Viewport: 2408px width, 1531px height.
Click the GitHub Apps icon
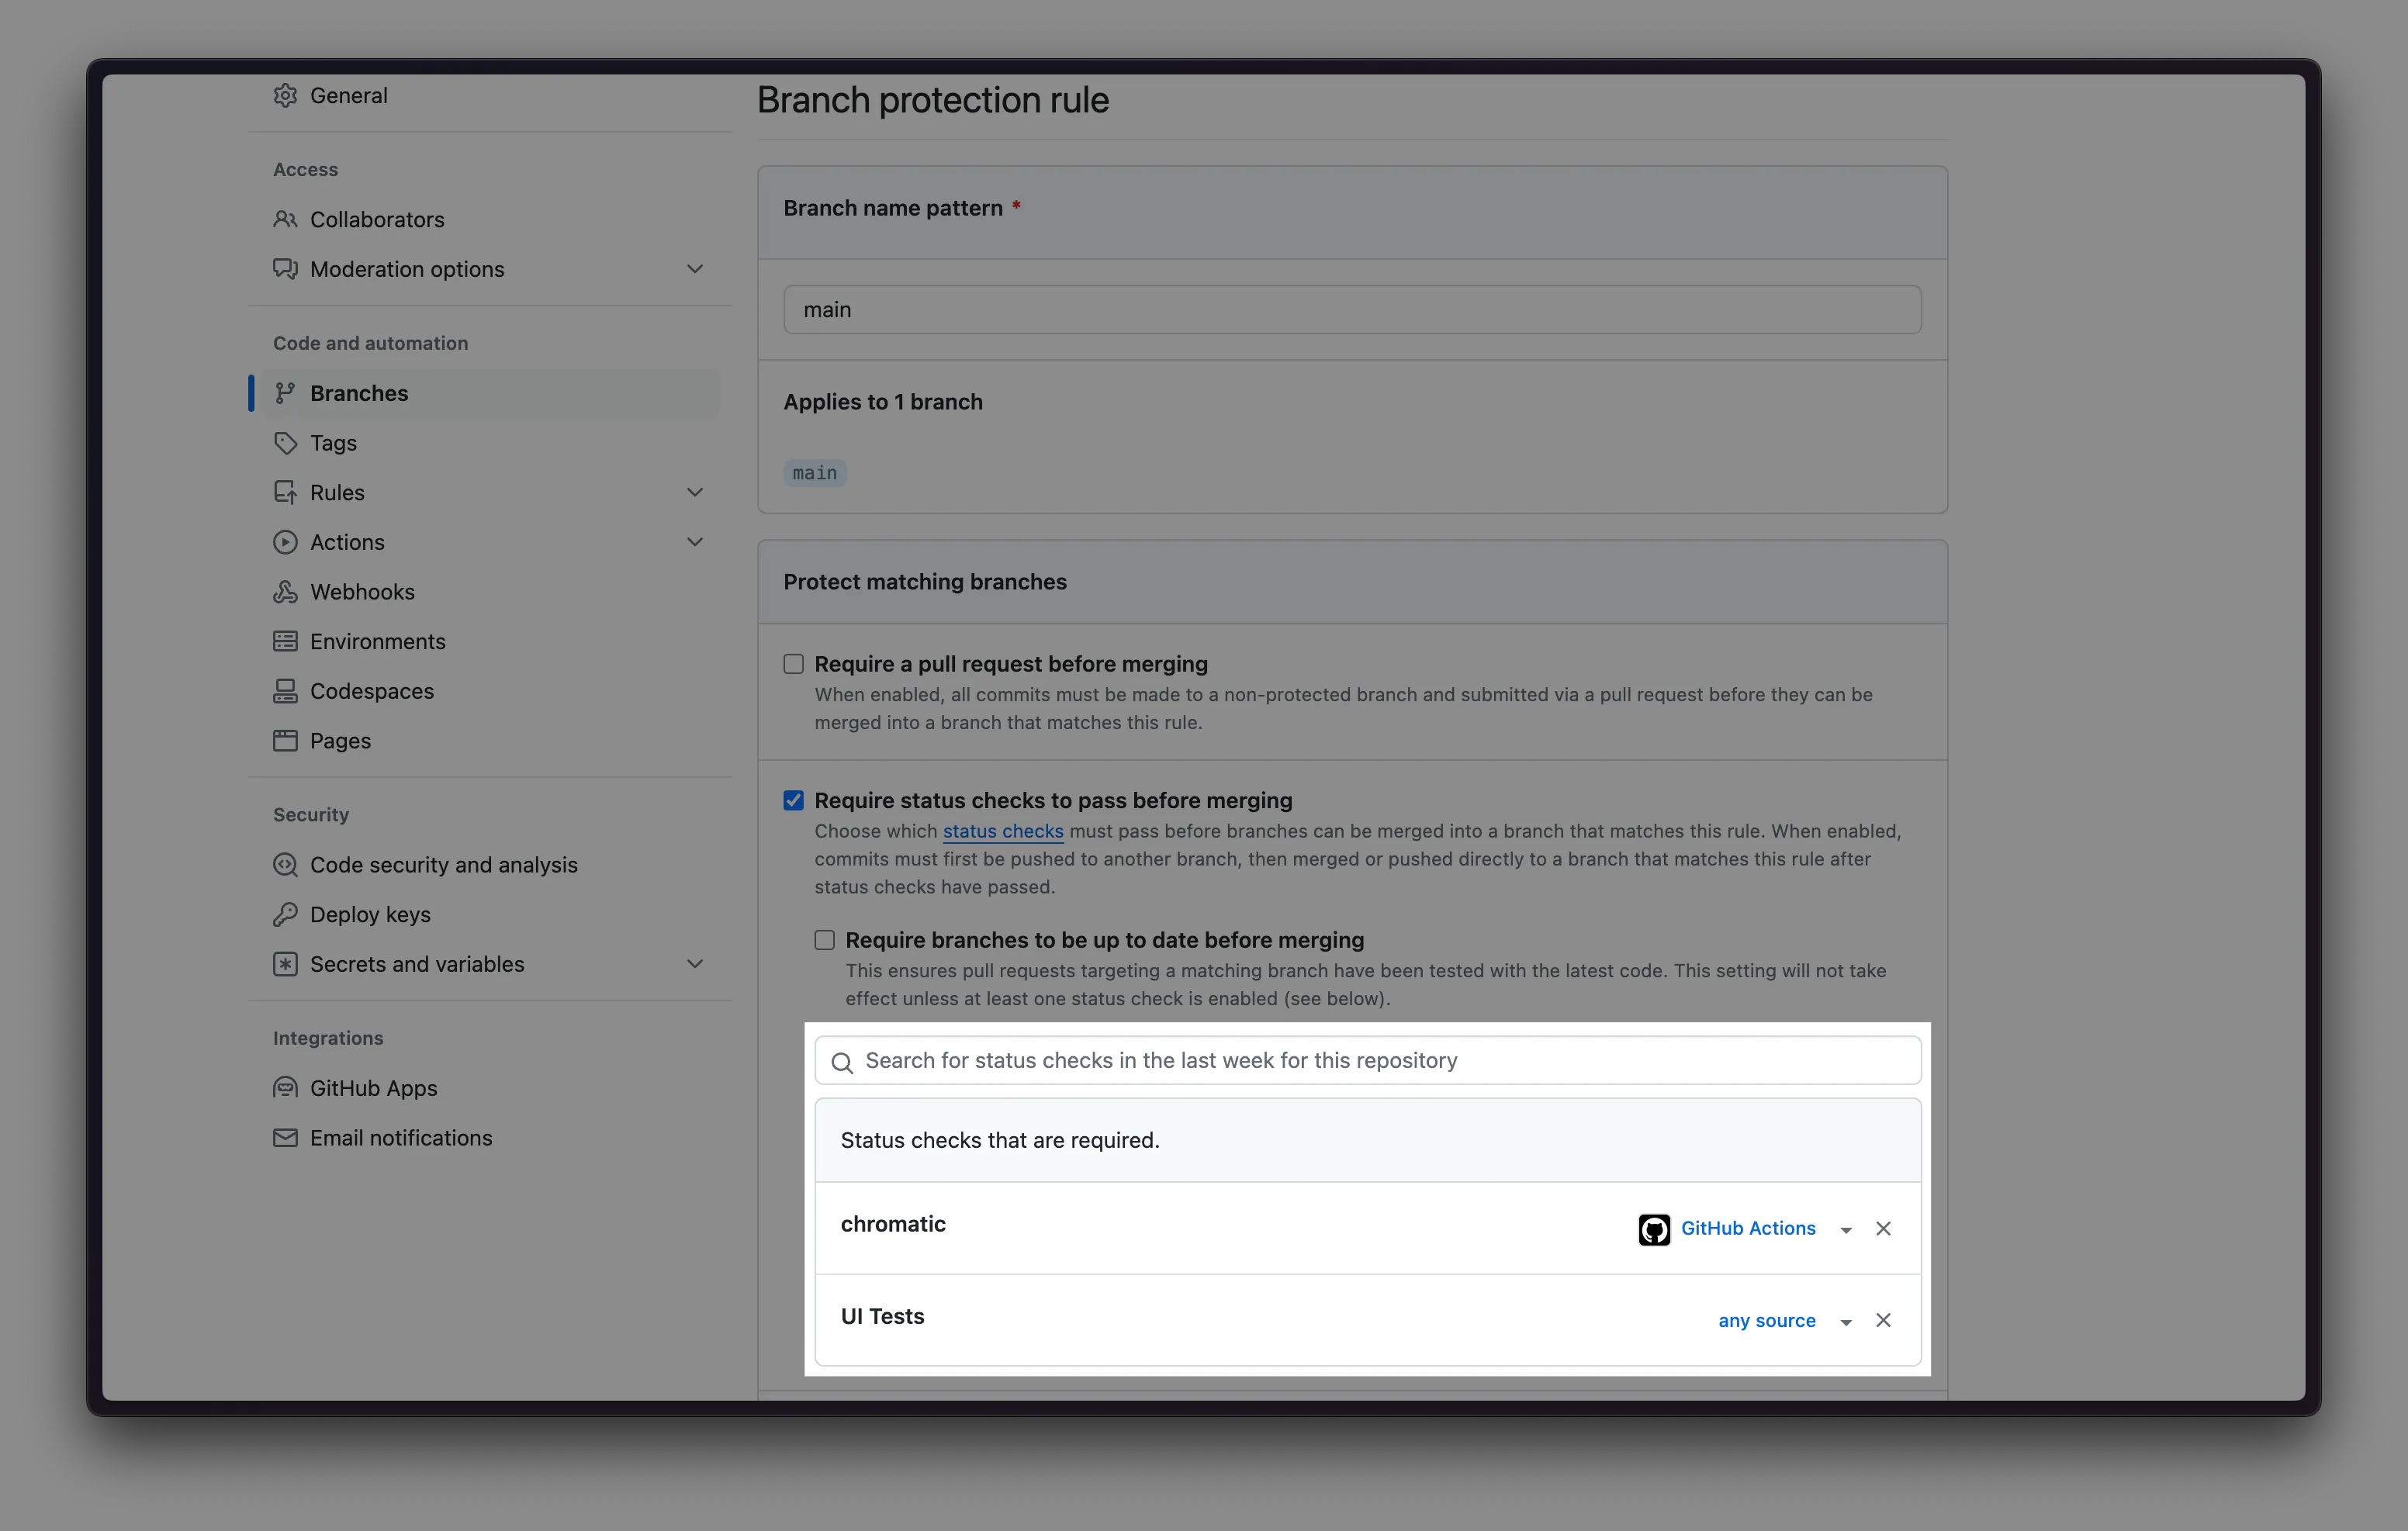(285, 1088)
